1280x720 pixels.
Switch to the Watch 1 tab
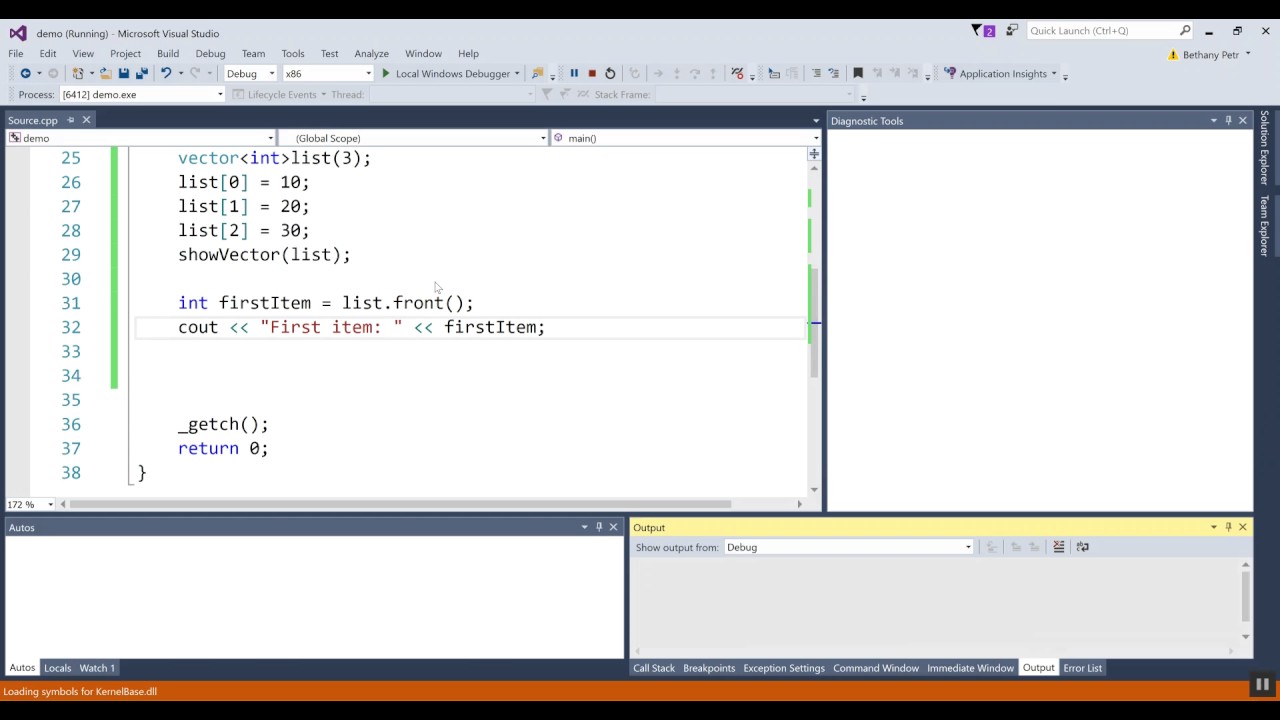[x=96, y=667]
